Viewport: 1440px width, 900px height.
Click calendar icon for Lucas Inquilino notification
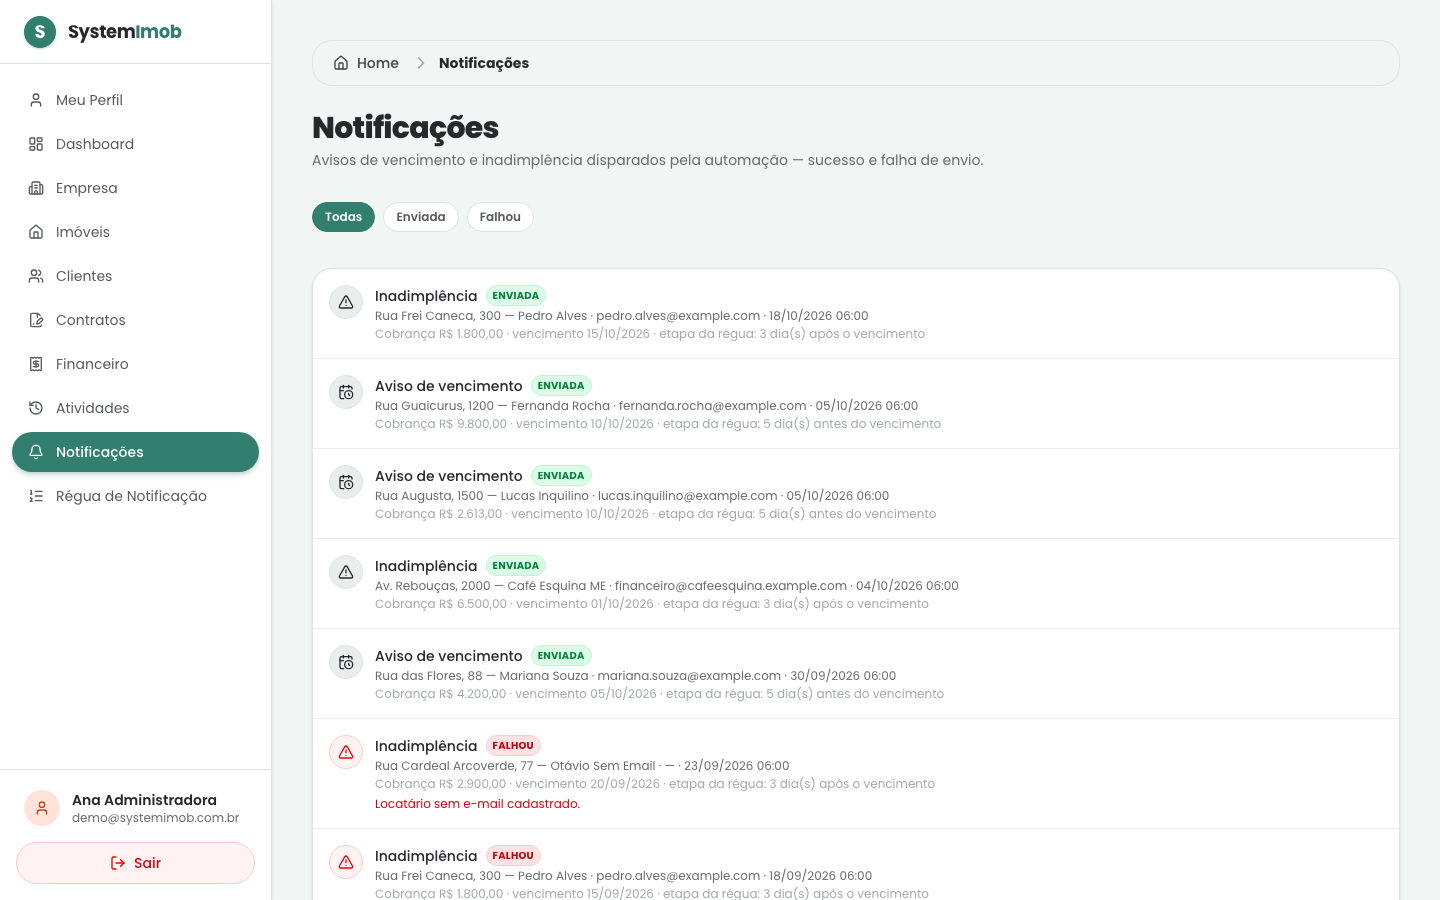pos(346,482)
